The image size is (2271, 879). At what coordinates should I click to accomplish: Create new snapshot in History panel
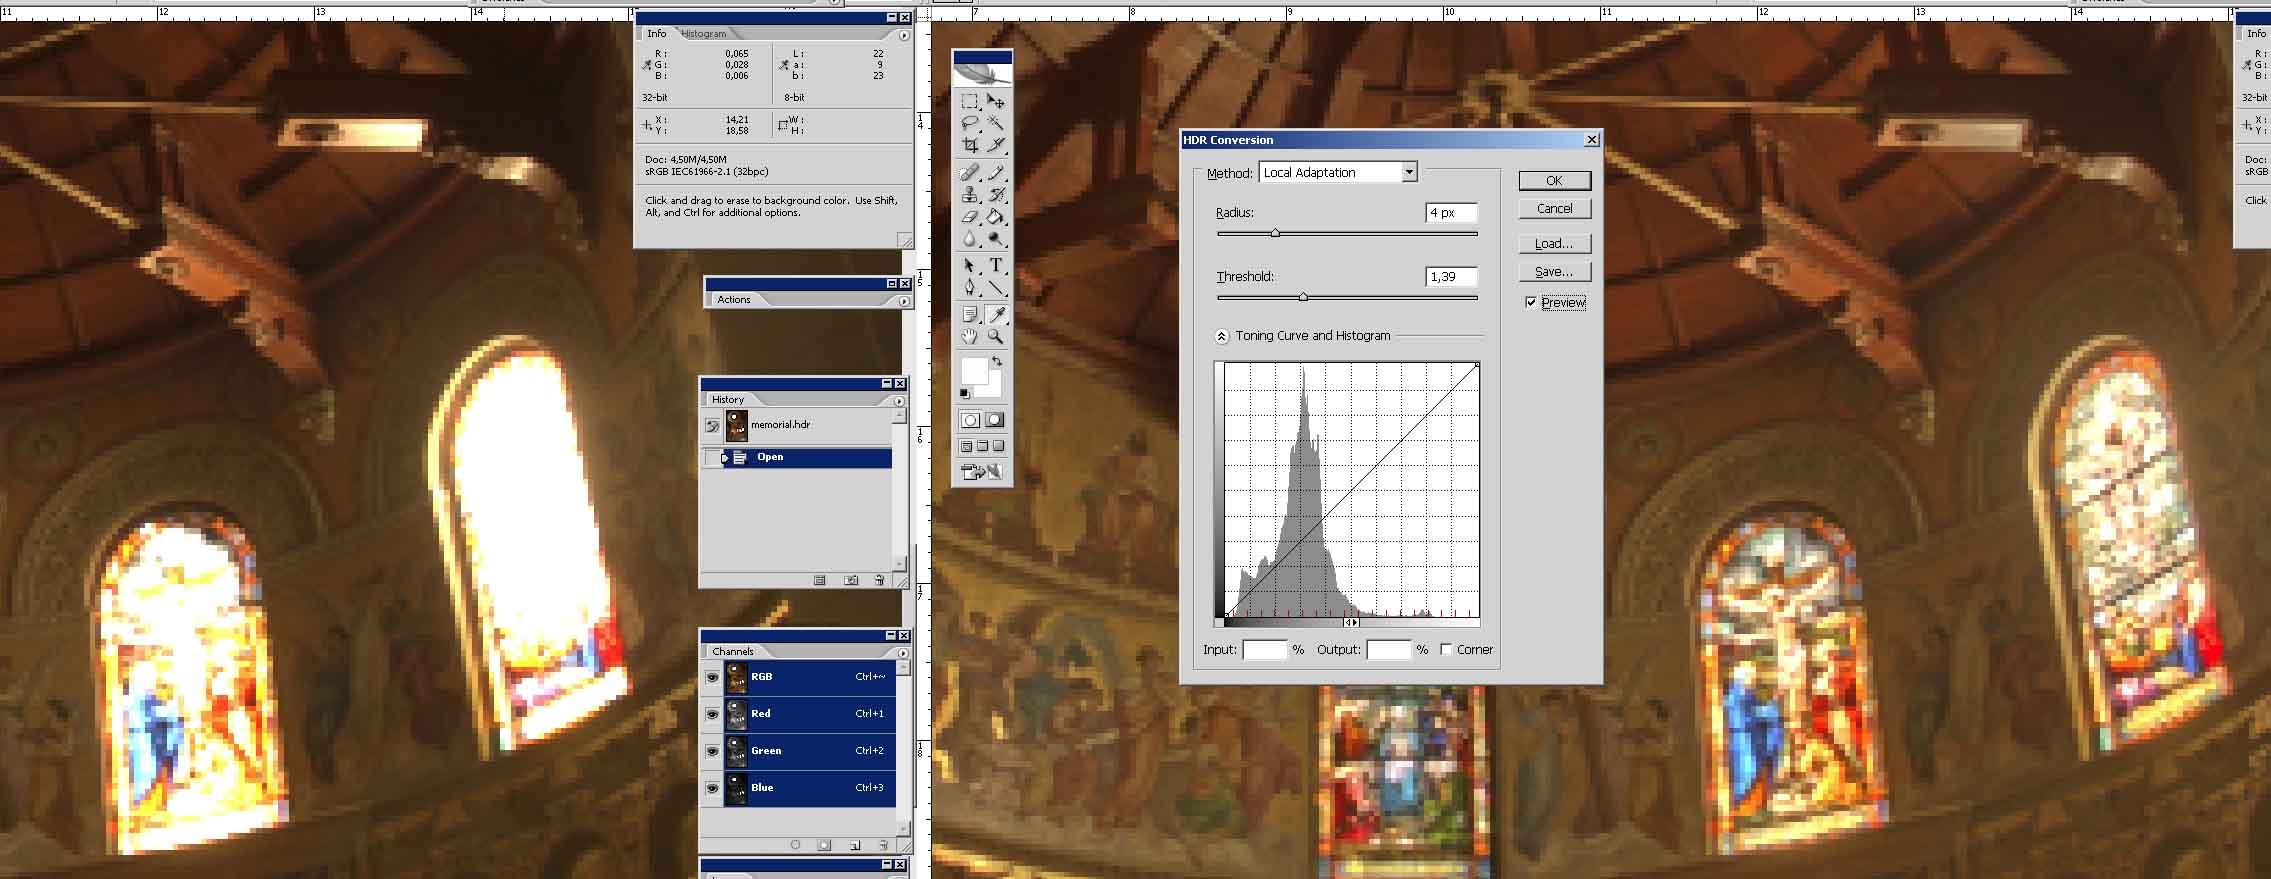(x=851, y=580)
